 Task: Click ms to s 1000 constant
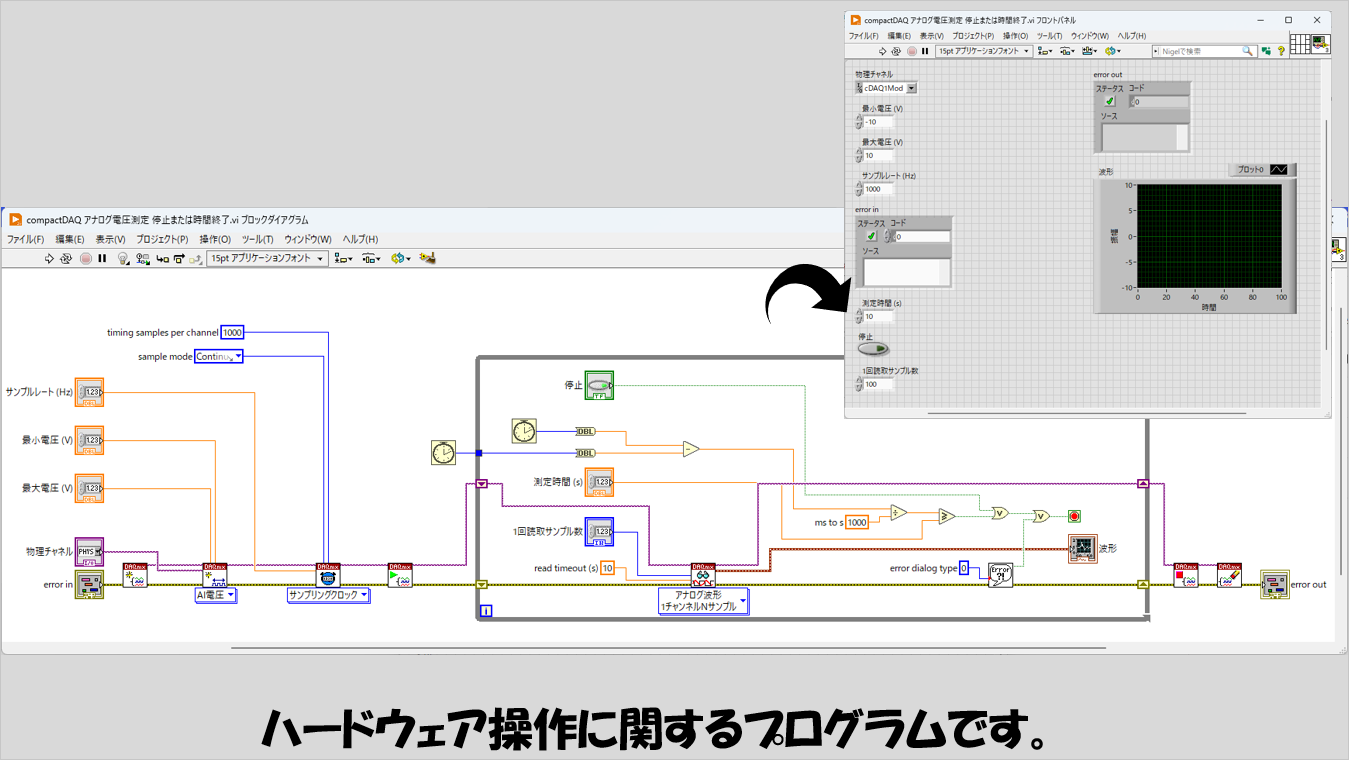click(x=857, y=521)
